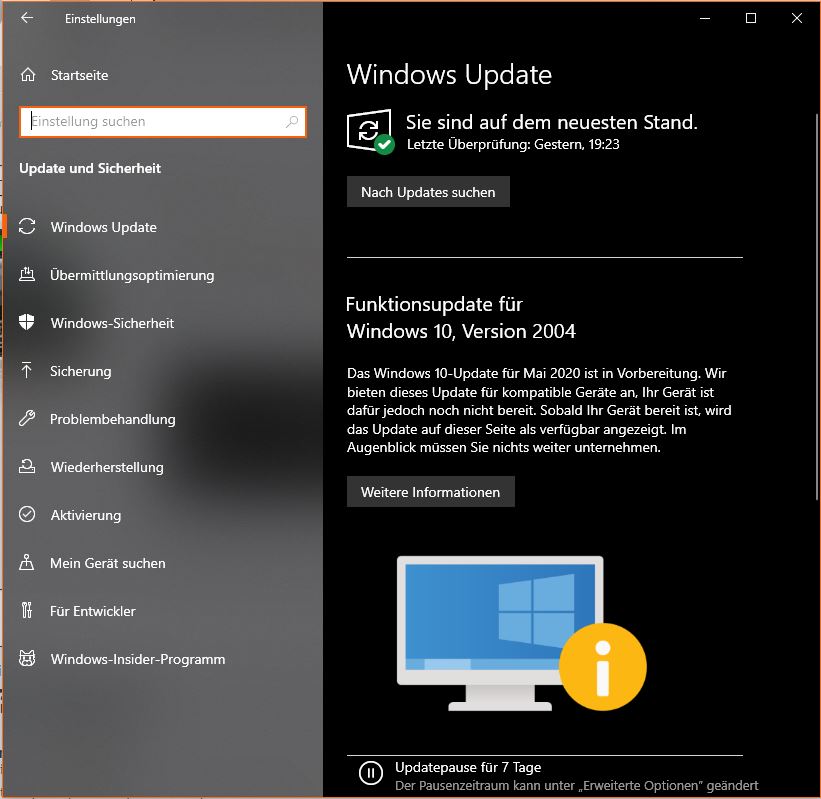Open the Windows-Sicherheit page
Image resolution: width=821 pixels, height=799 pixels.
112,323
